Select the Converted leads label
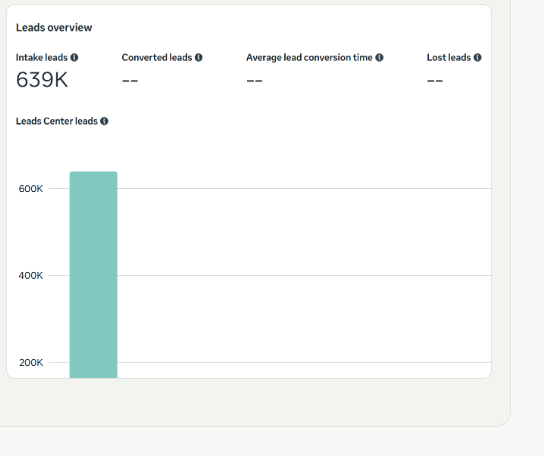Viewport: 544px width, 456px height. click(x=157, y=58)
